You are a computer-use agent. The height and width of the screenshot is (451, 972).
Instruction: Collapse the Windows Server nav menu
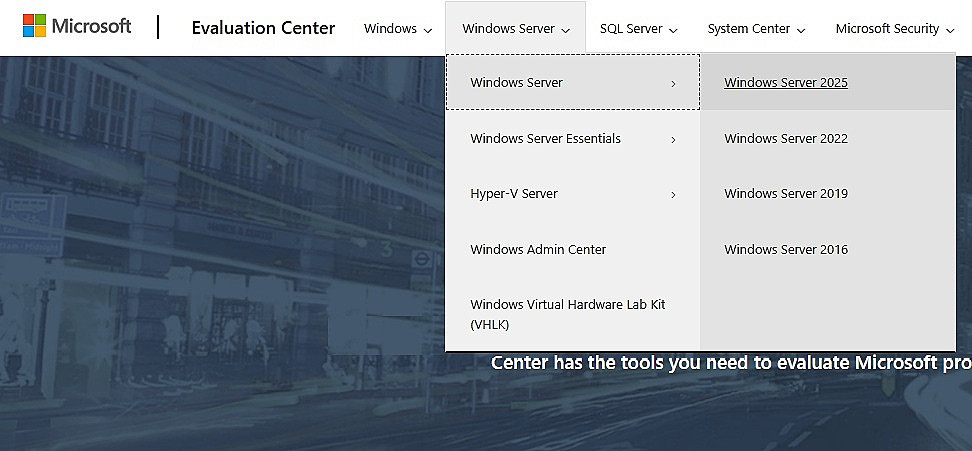pyautogui.click(x=515, y=28)
